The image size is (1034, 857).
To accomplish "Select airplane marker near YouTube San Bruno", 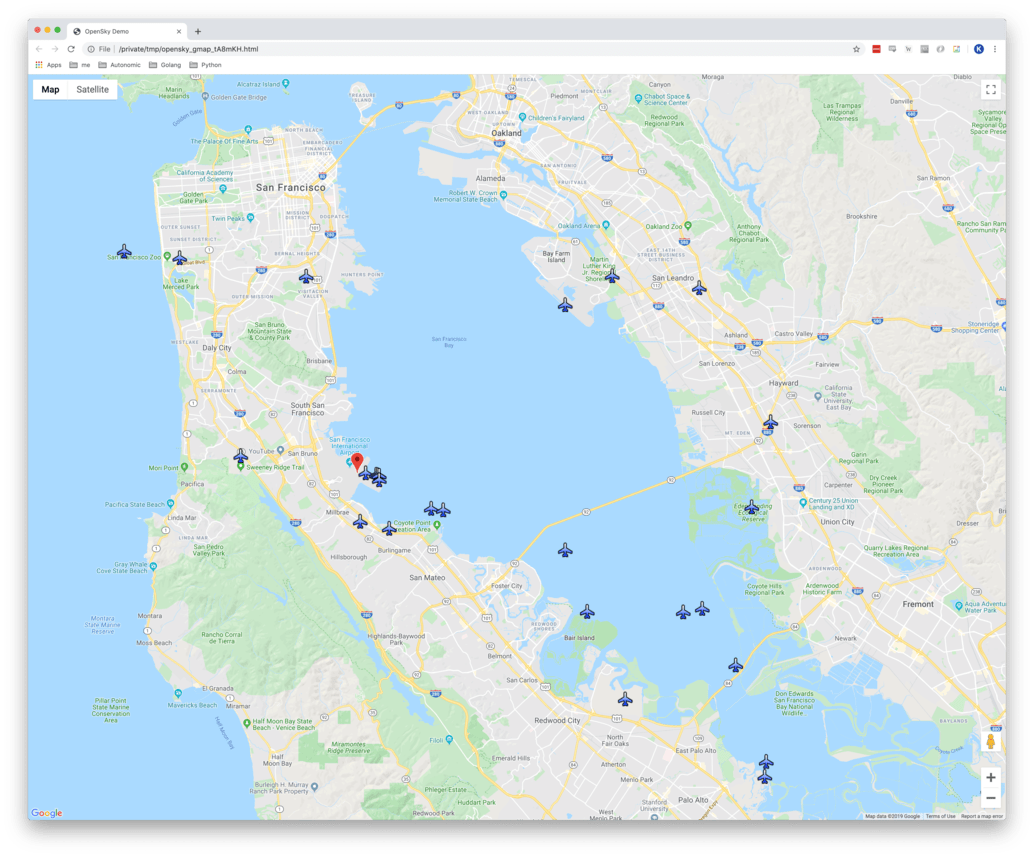I will point(241,455).
